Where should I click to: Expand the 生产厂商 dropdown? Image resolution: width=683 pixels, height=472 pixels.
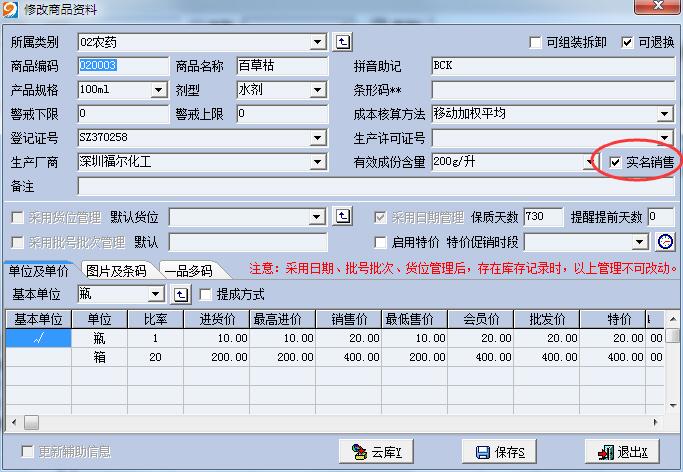click(318, 162)
